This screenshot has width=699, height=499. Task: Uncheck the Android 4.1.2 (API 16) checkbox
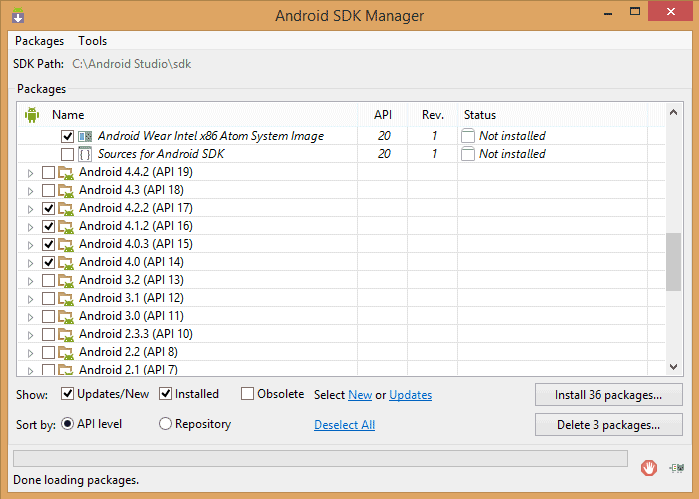(x=48, y=226)
